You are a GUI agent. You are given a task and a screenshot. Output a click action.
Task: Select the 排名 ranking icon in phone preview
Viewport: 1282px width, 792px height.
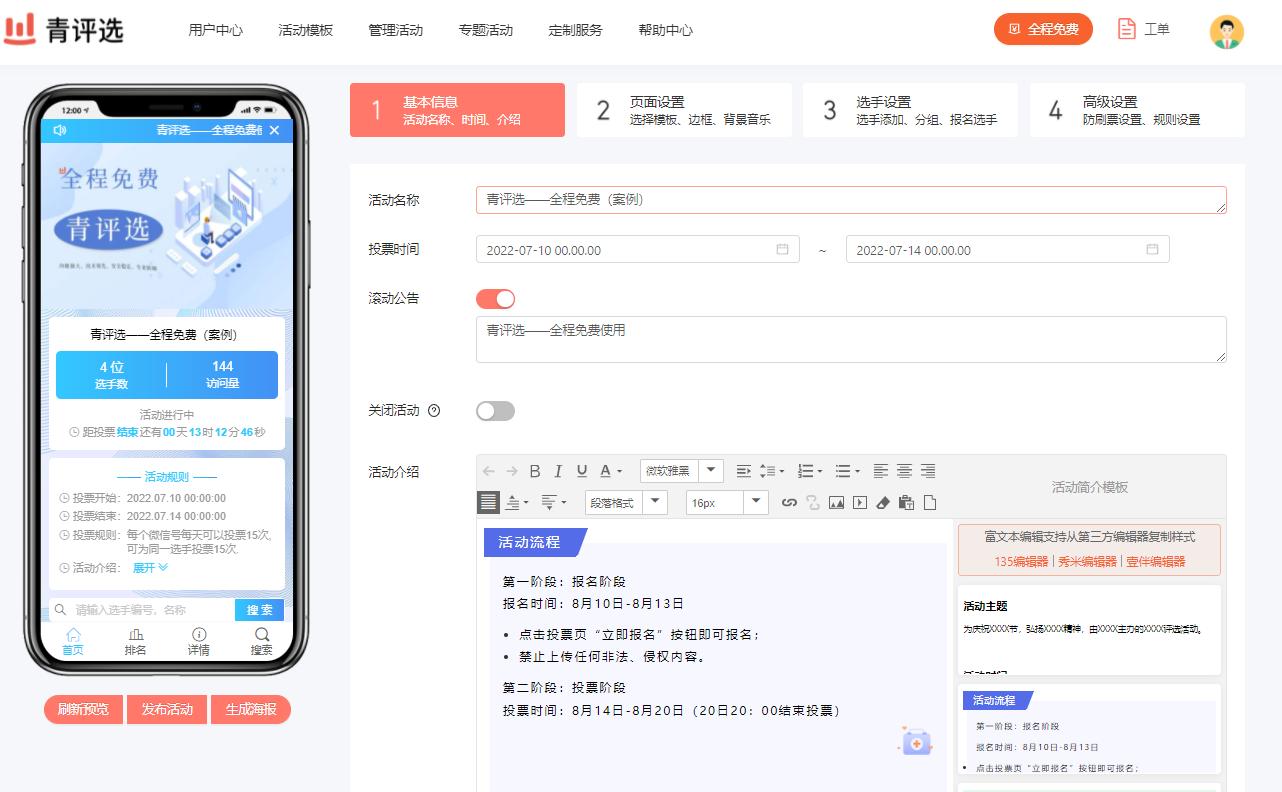tap(135, 641)
